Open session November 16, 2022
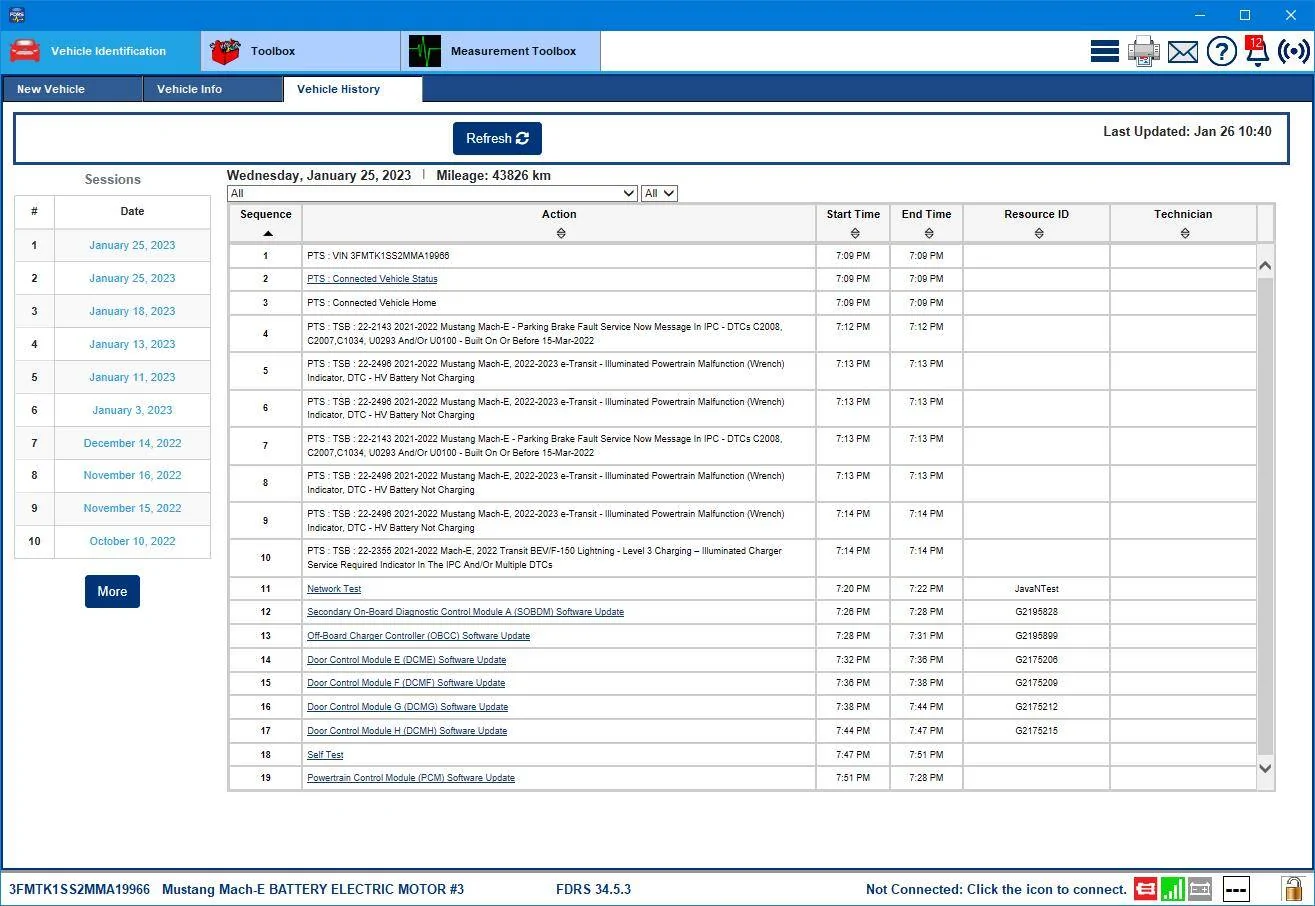This screenshot has width=1315, height=906. (132, 475)
